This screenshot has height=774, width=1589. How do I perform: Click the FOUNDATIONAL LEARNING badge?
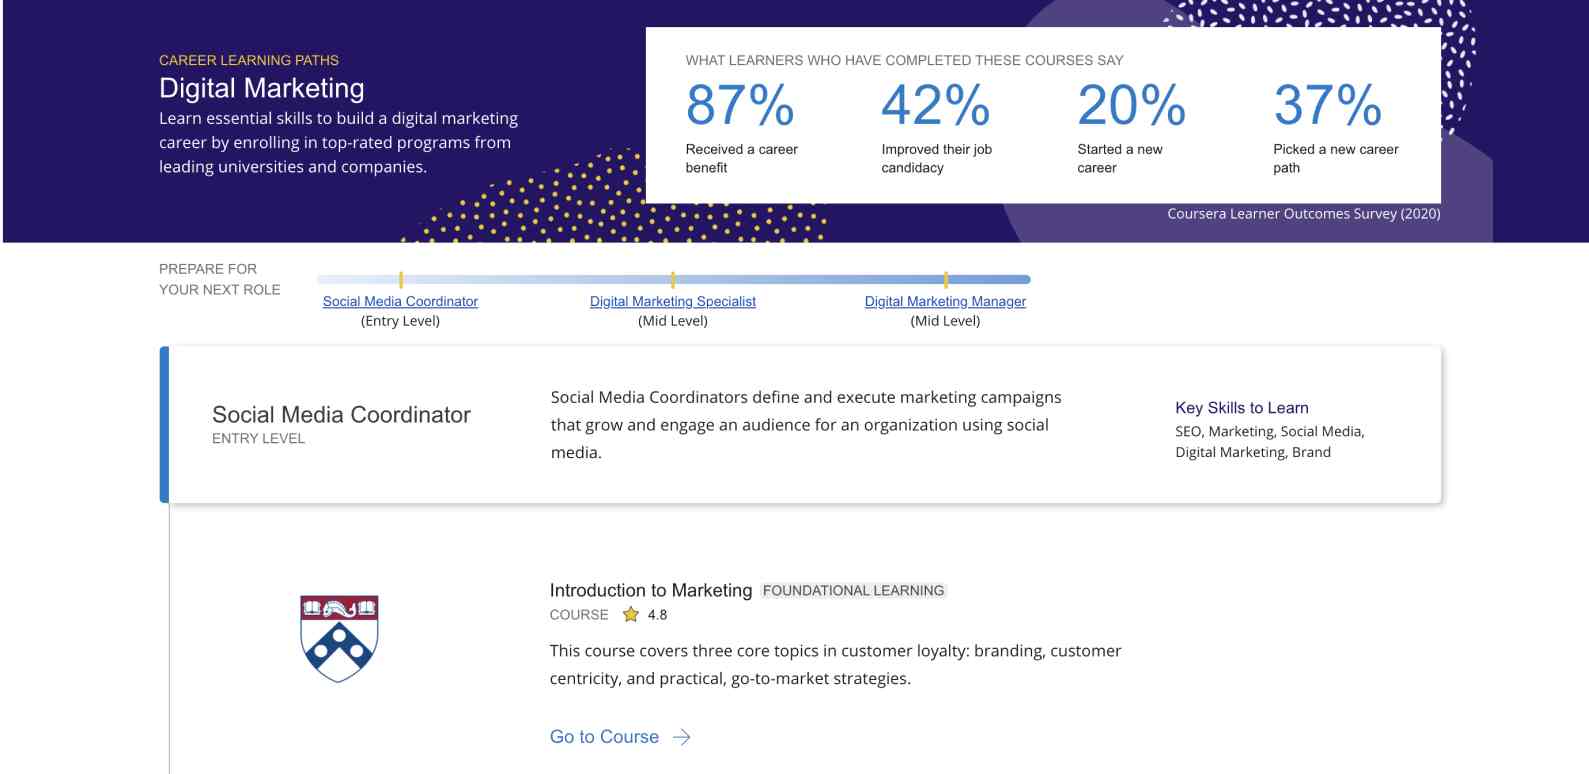(853, 590)
